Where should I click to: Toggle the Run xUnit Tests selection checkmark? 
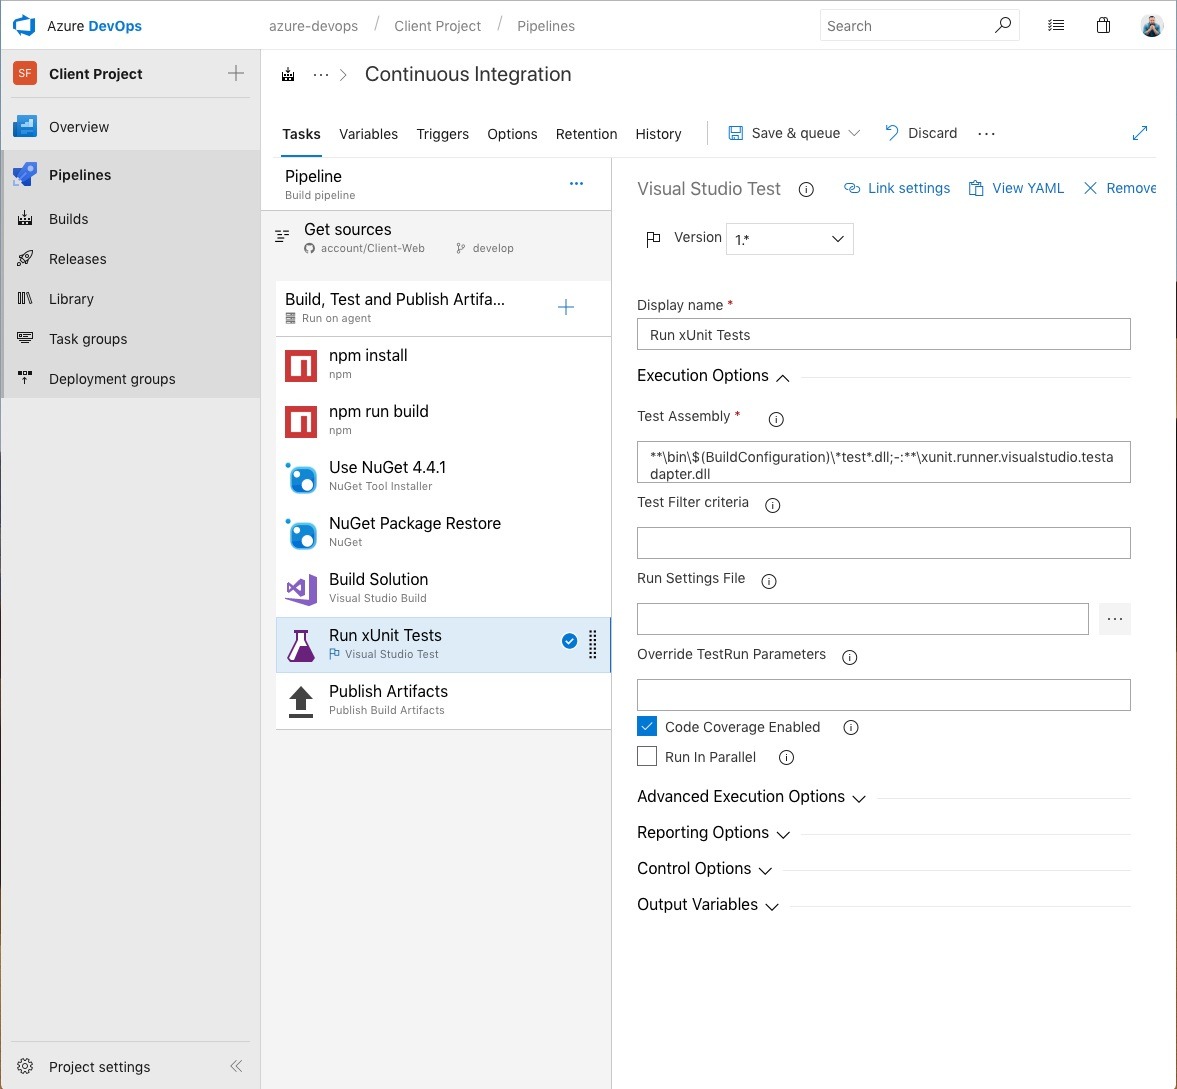[569, 642]
